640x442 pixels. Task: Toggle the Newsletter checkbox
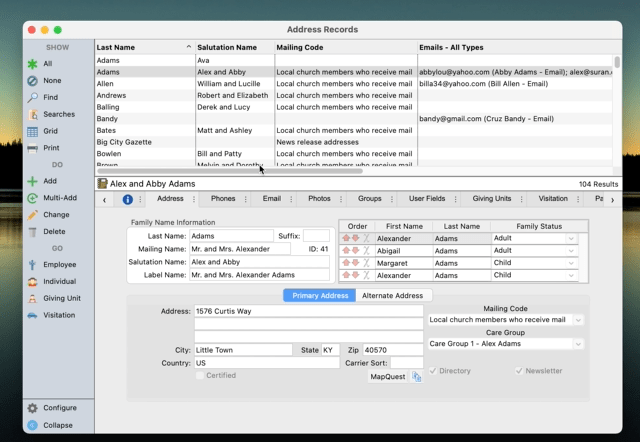coord(518,371)
